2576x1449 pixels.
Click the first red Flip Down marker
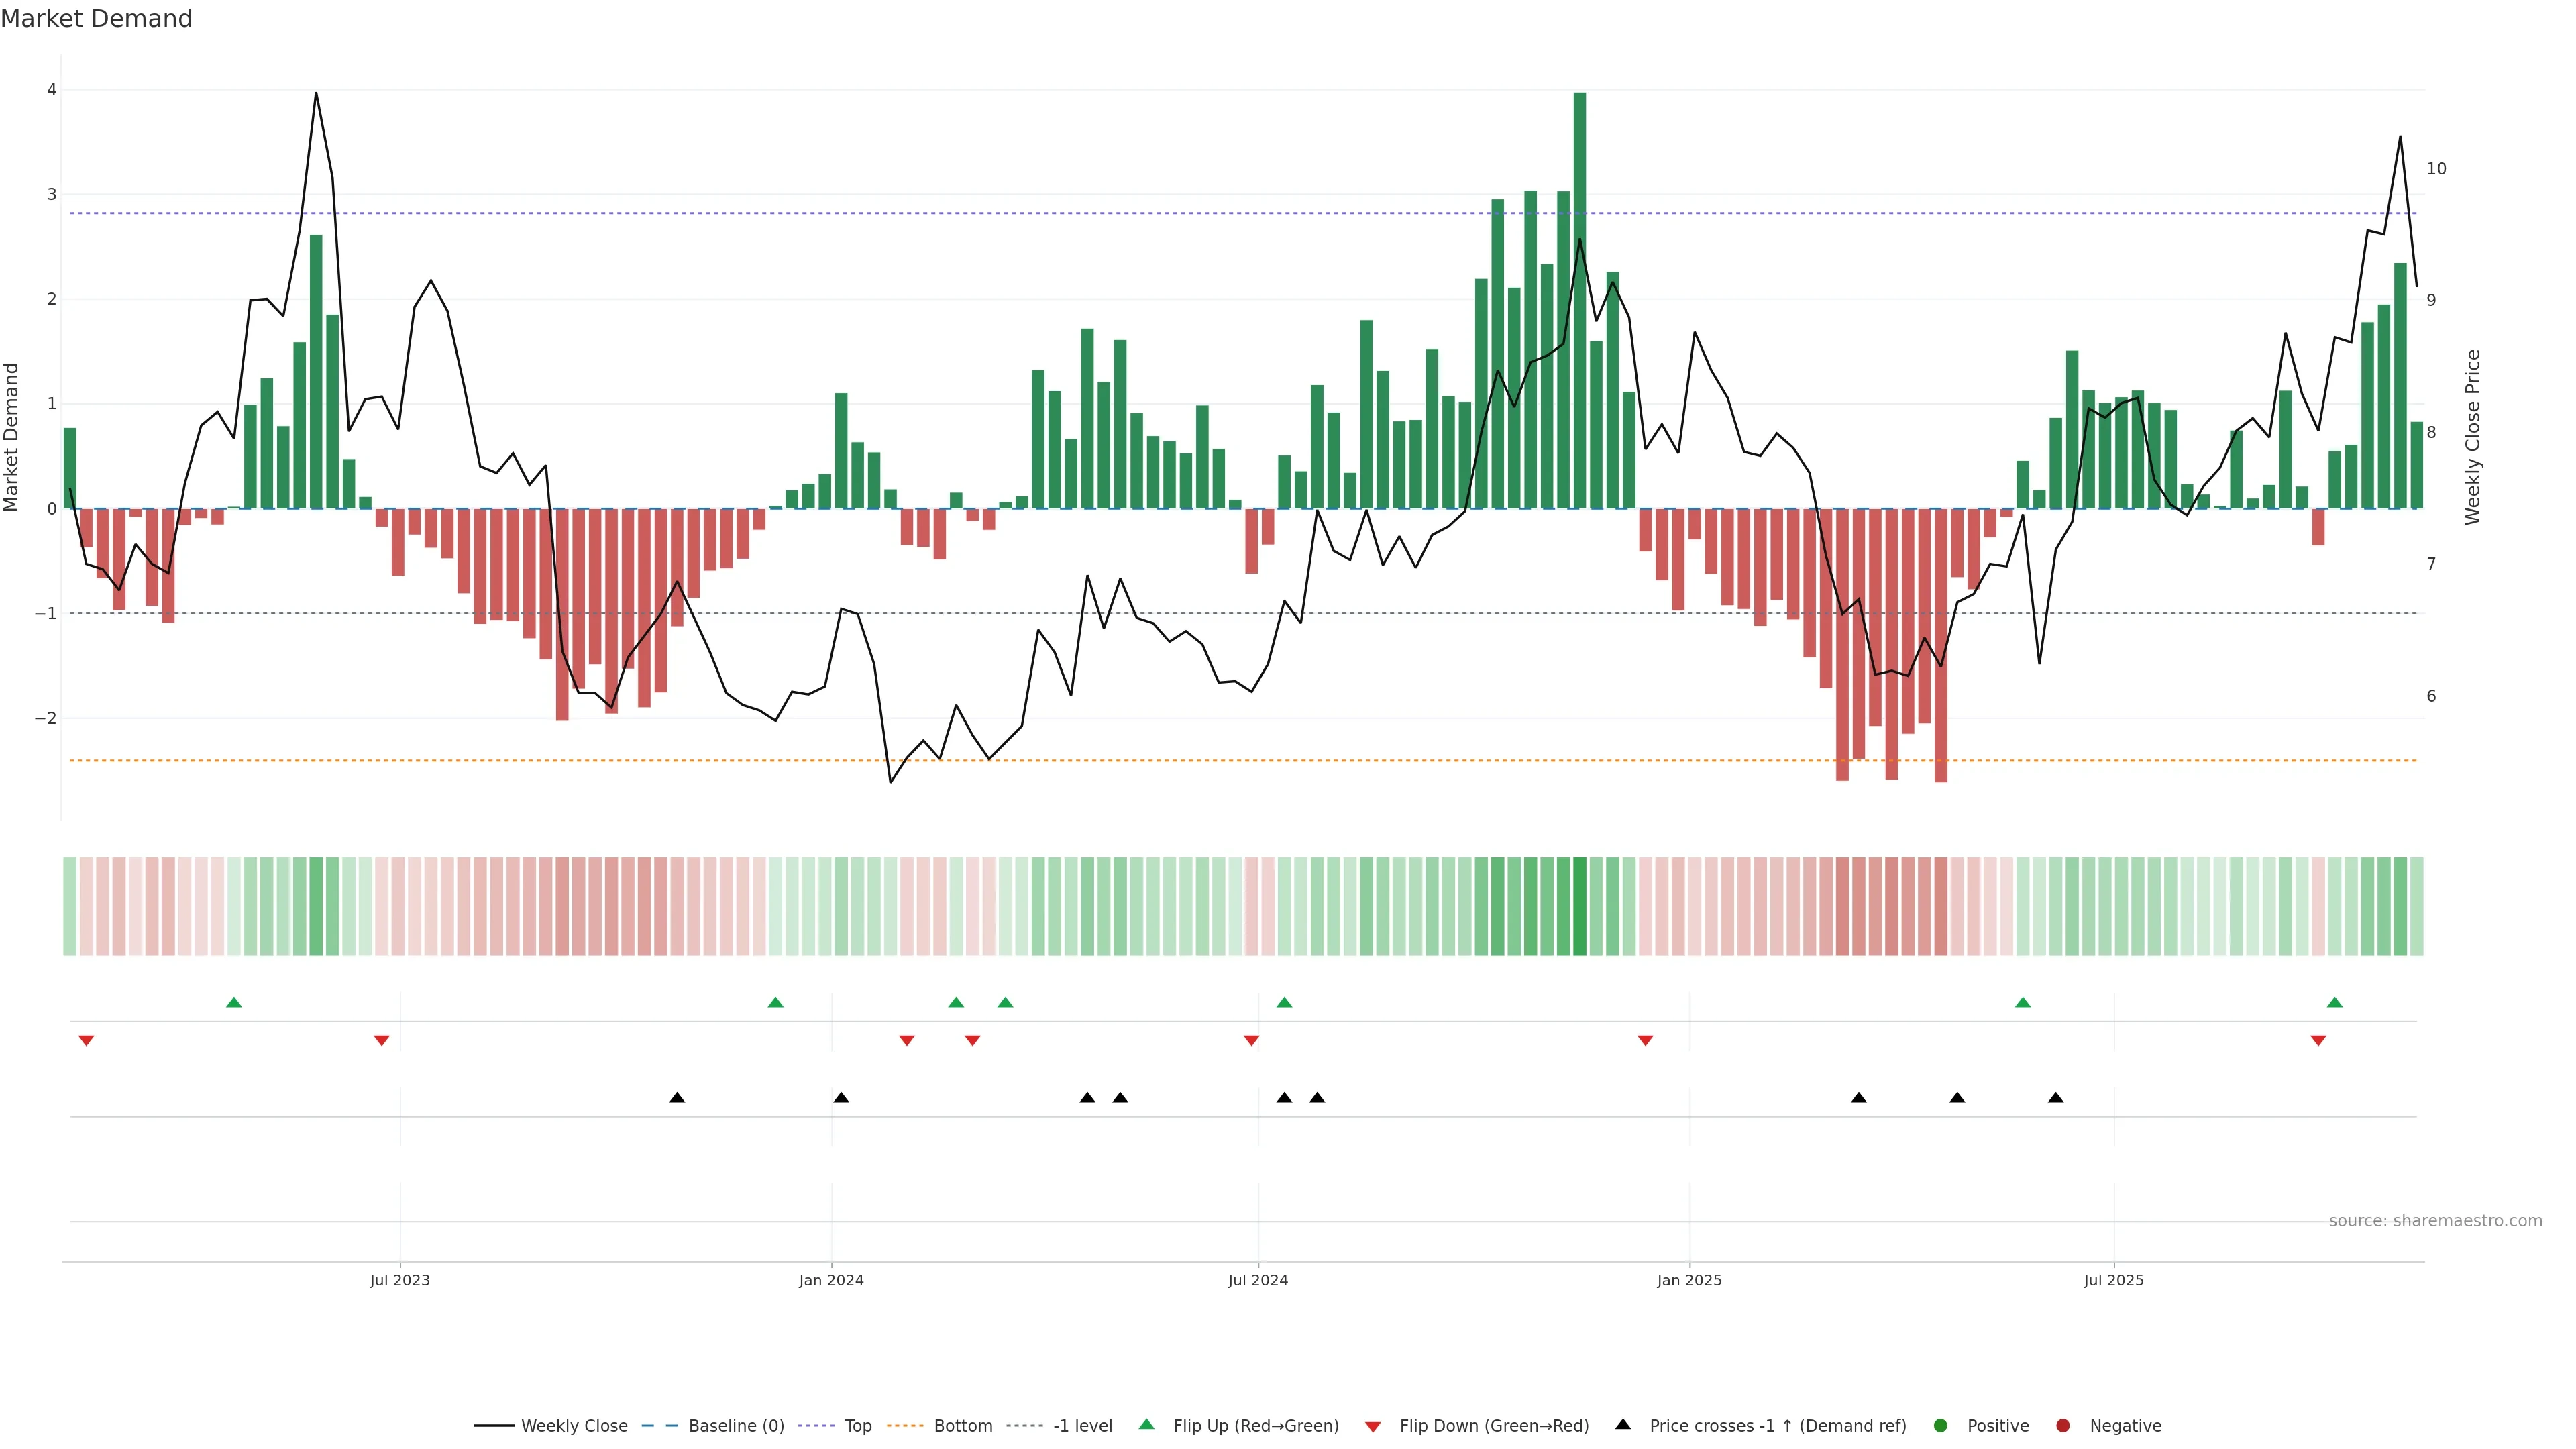coord(86,1041)
